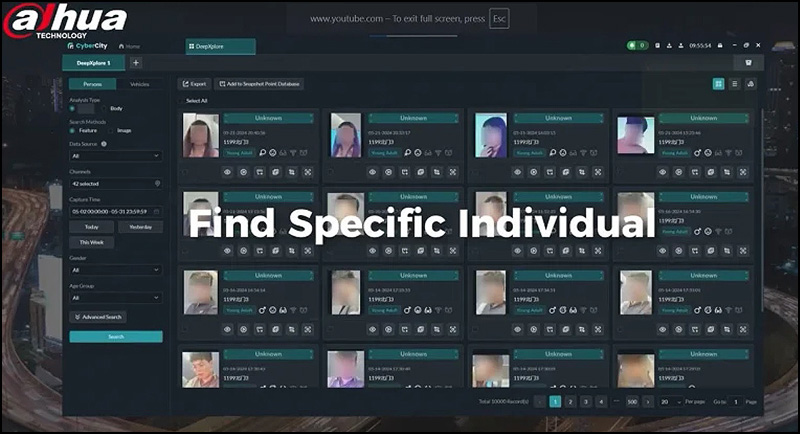
Task: Click the full-screen icon on the 20:33:17 card
Action: click(x=453, y=172)
